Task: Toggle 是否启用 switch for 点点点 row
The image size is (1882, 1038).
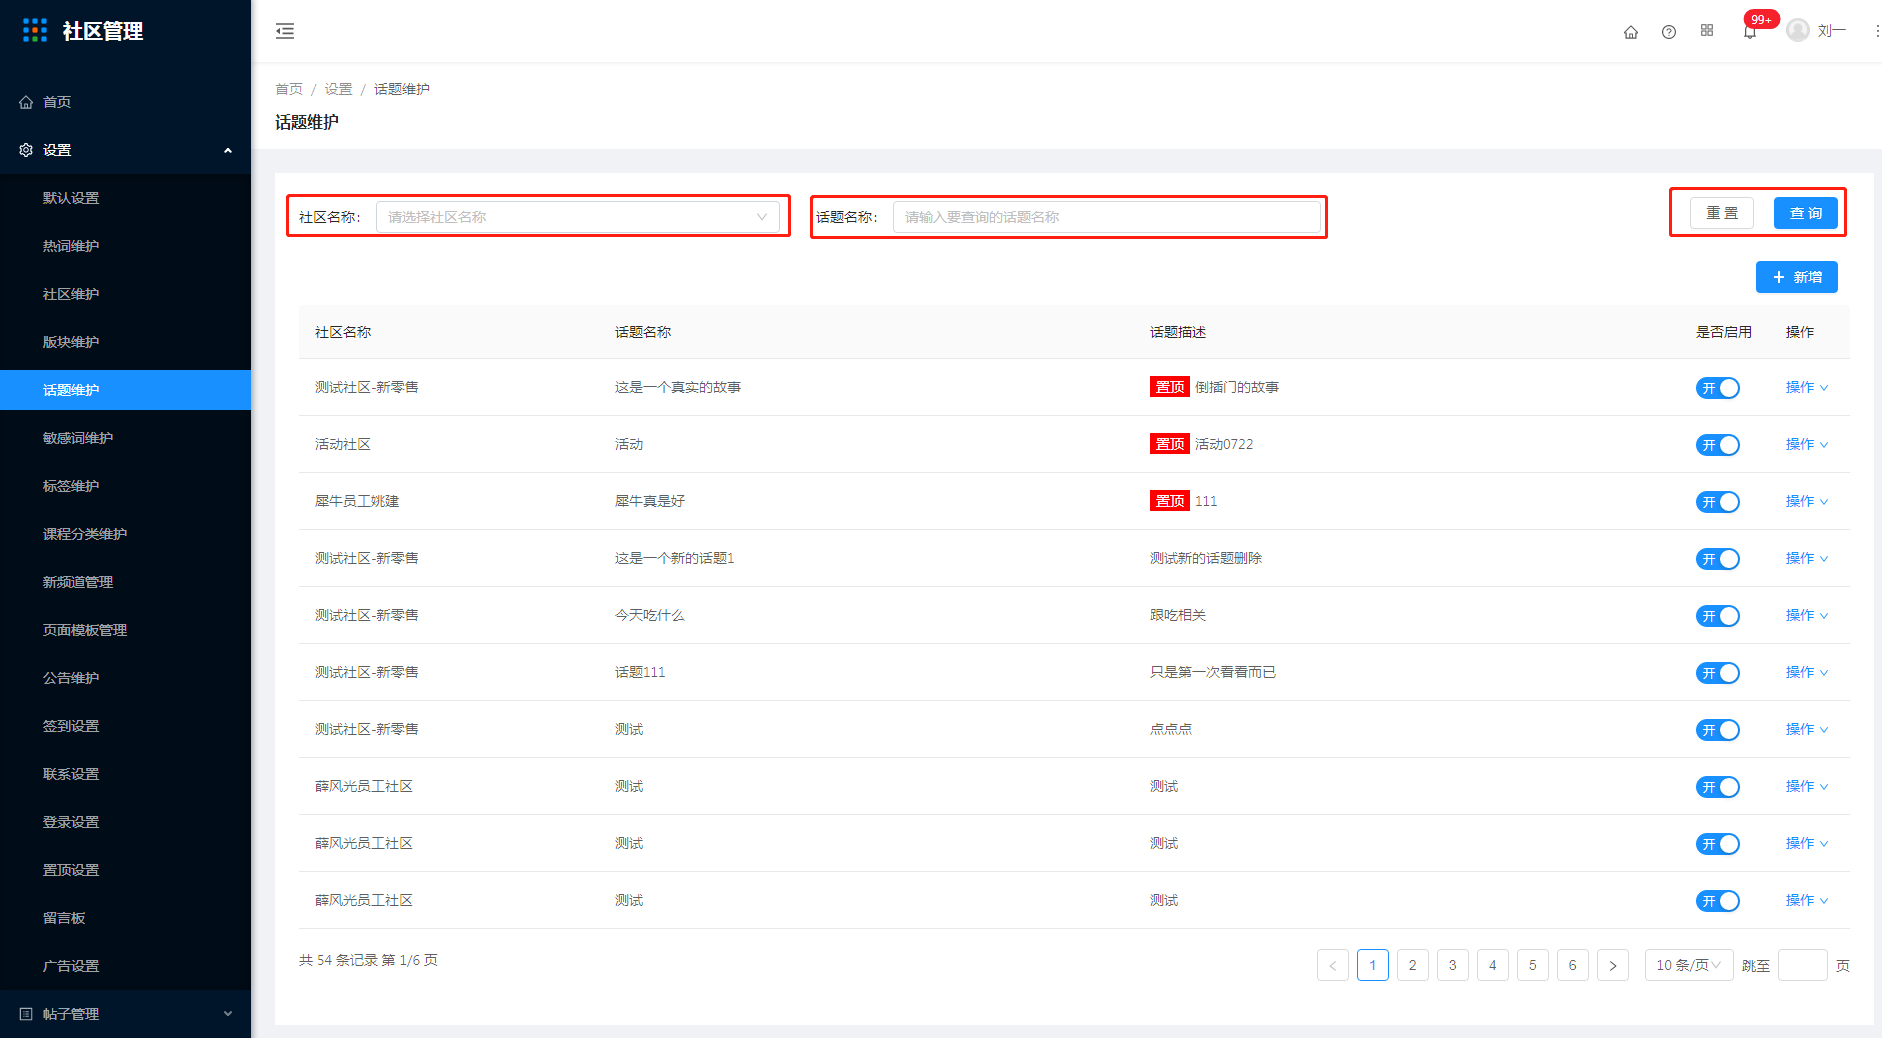Action: 1718,730
